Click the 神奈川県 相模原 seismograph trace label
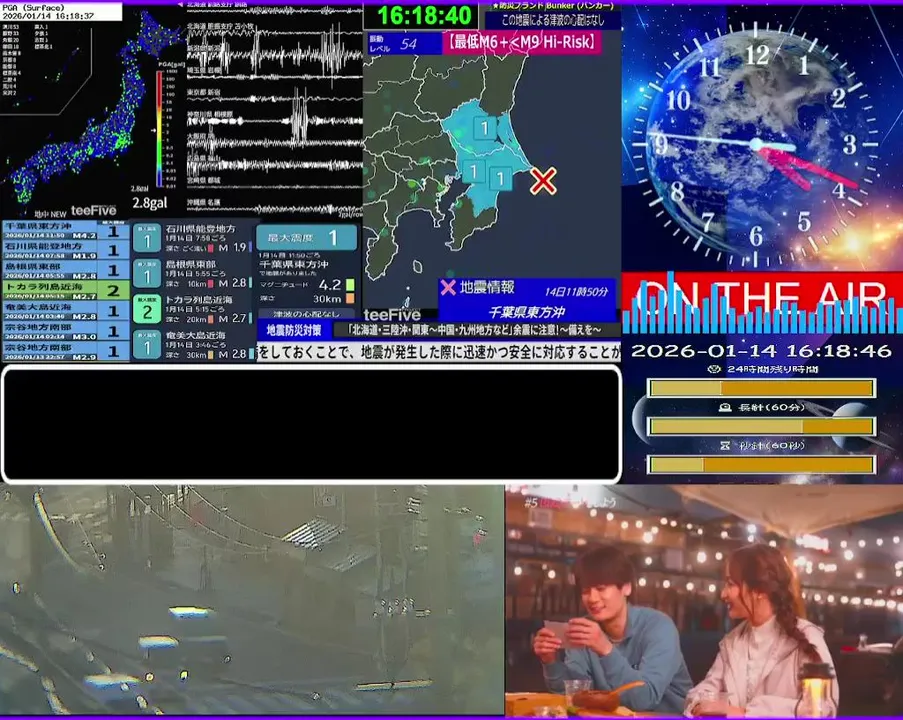Screen dimensions: 903x720 click(210, 115)
